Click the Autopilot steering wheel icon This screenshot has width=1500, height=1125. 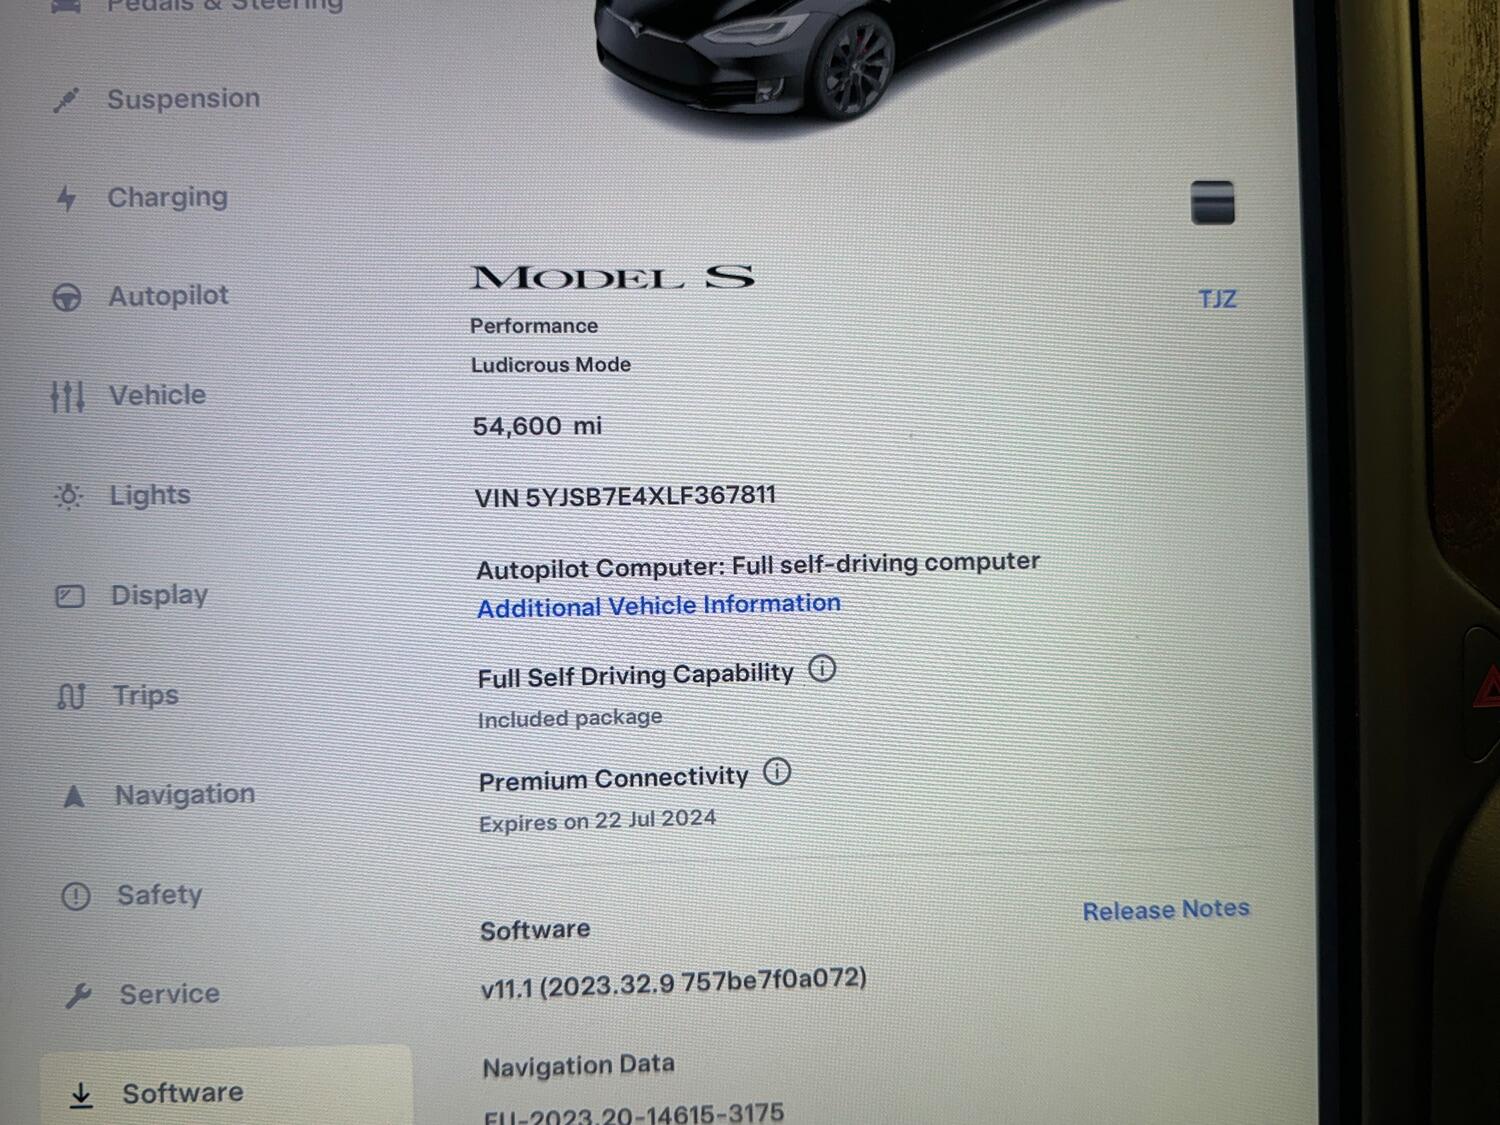(67, 297)
